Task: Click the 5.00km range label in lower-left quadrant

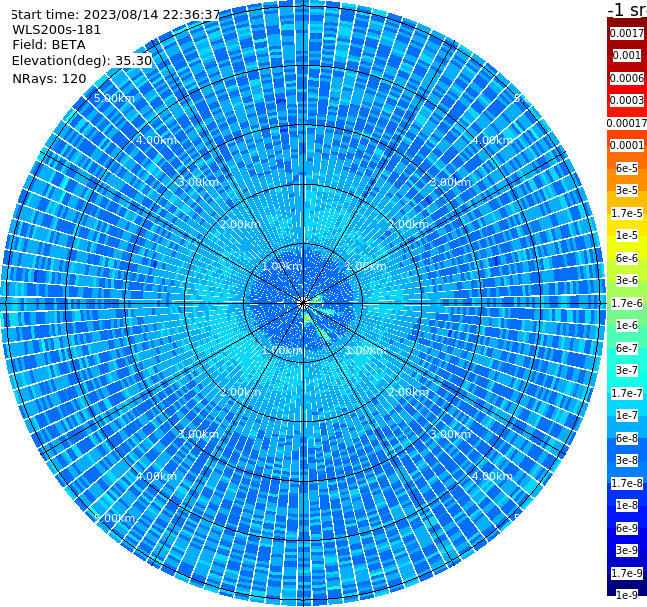Action: (114, 518)
